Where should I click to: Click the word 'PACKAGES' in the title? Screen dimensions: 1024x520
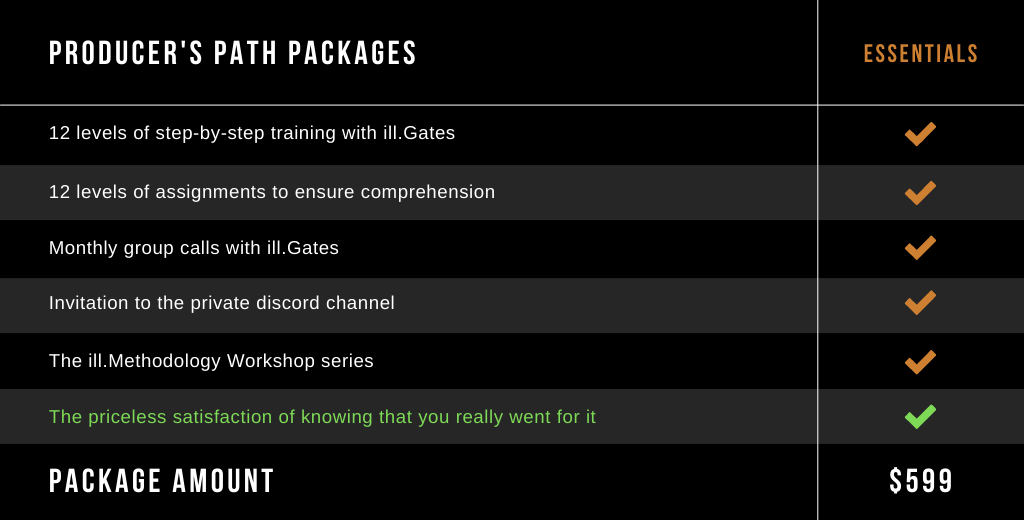point(352,53)
